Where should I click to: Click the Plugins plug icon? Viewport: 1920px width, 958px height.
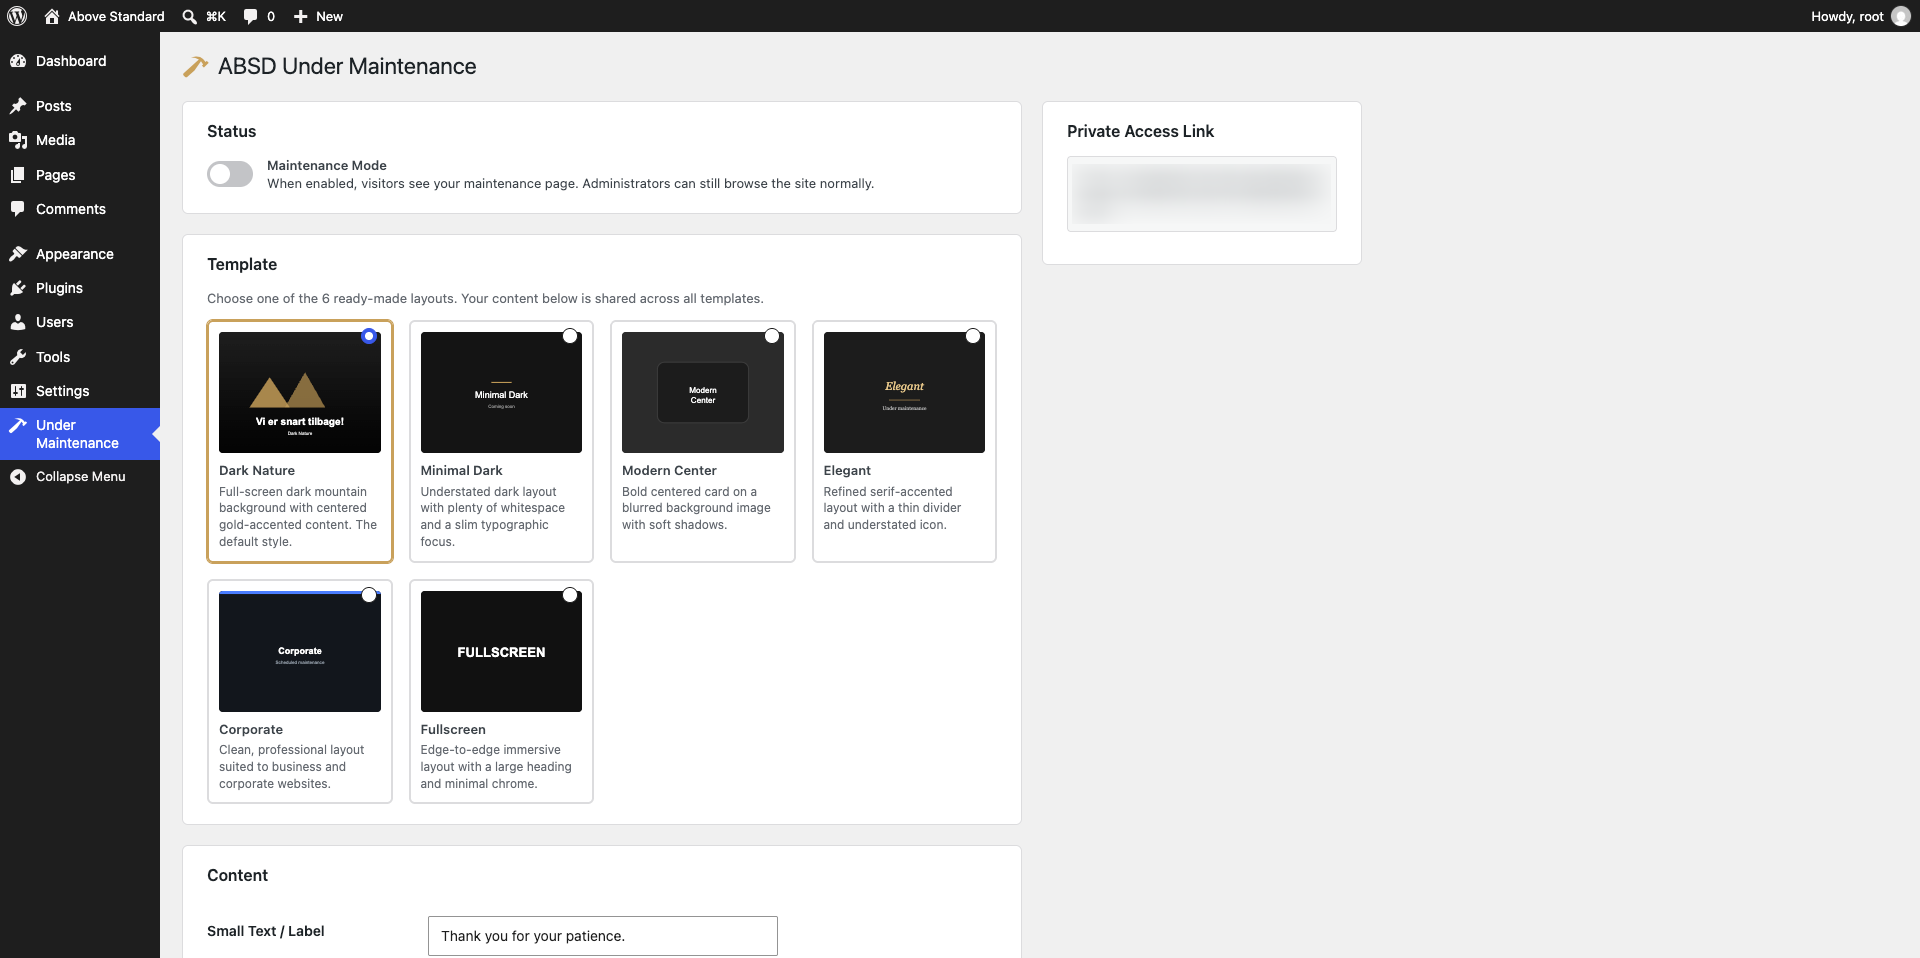pyautogui.click(x=18, y=288)
